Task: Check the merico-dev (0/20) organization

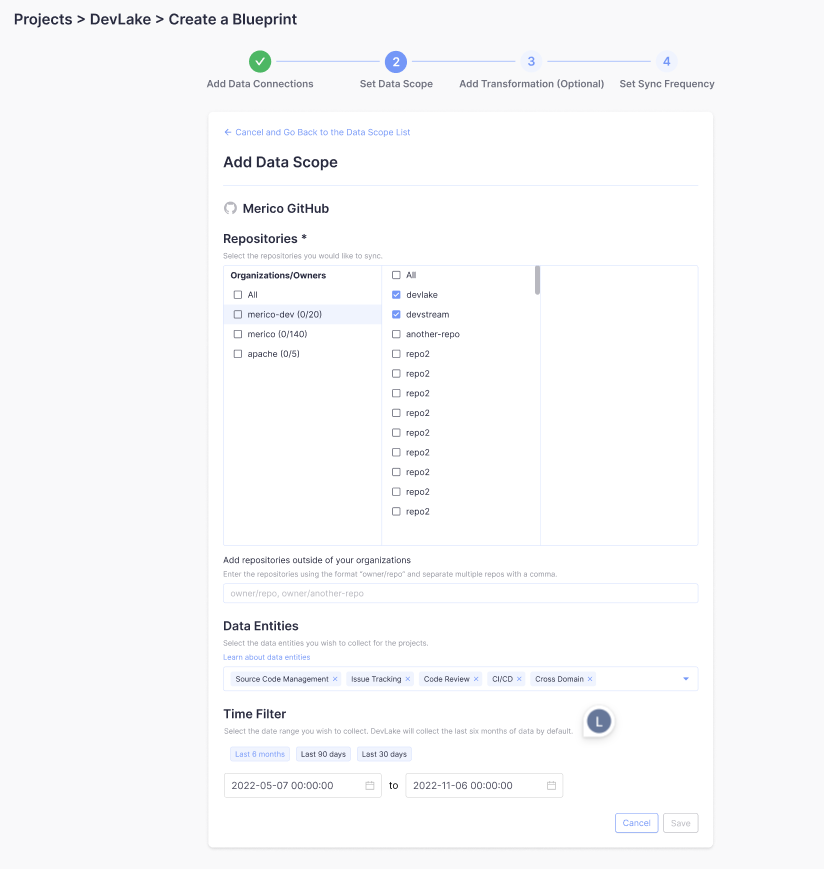Action: pos(238,314)
